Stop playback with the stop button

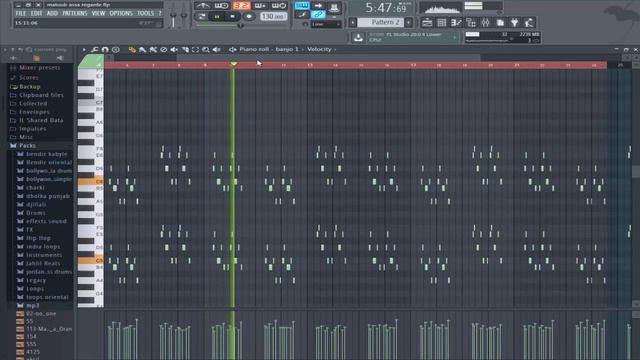pos(232,16)
